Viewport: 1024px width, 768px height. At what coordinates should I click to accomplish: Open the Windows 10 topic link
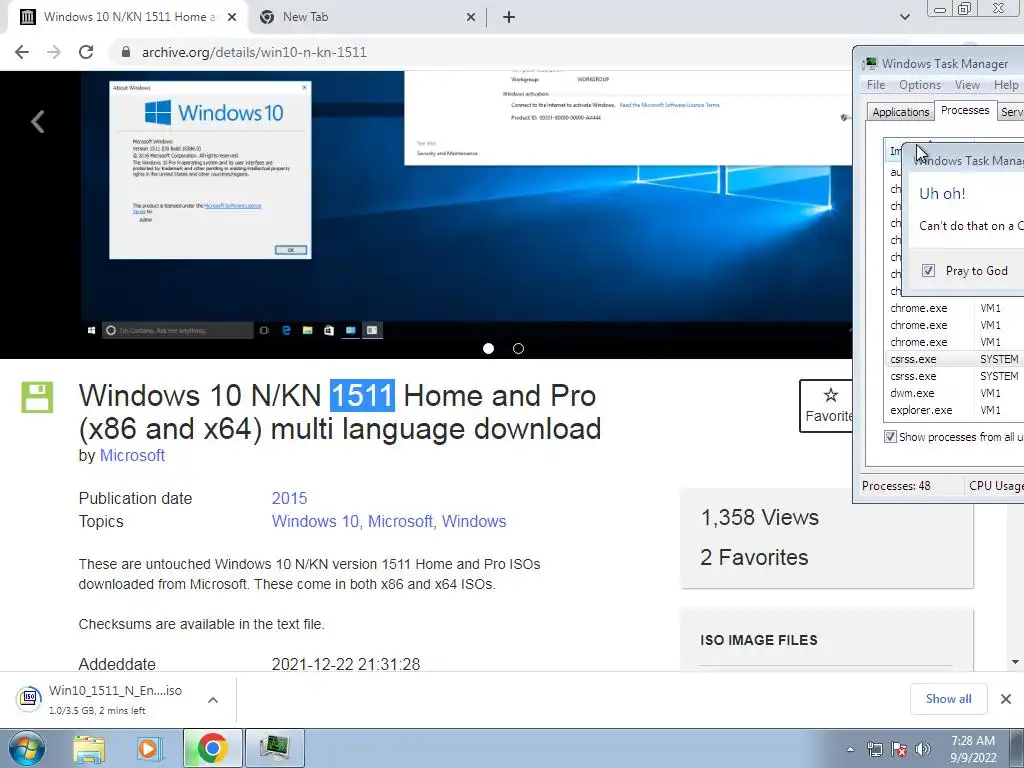click(315, 521)
